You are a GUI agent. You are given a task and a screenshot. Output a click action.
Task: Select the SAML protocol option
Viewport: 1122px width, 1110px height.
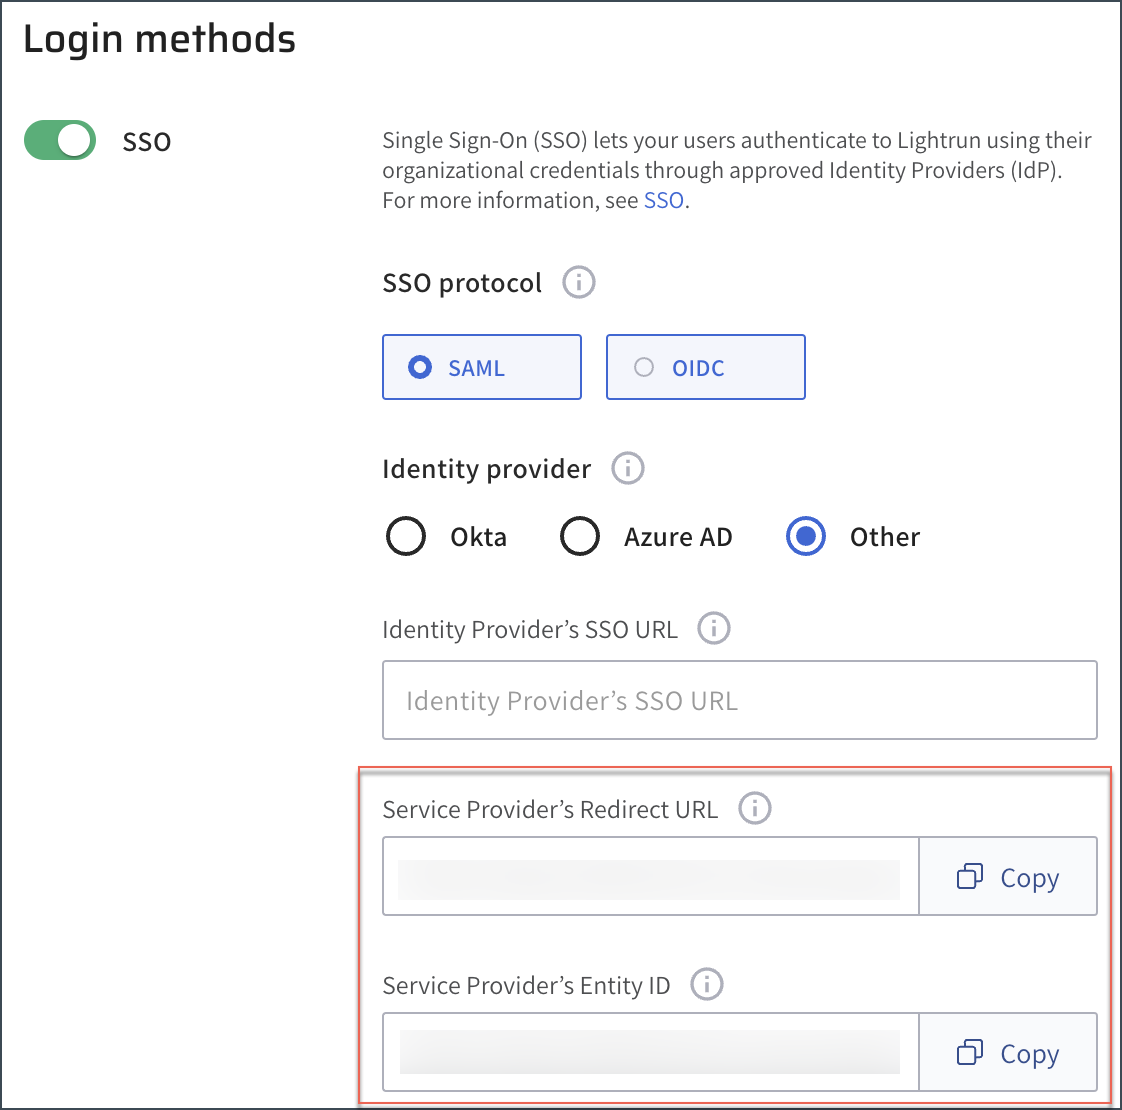[x=481, y=367]
